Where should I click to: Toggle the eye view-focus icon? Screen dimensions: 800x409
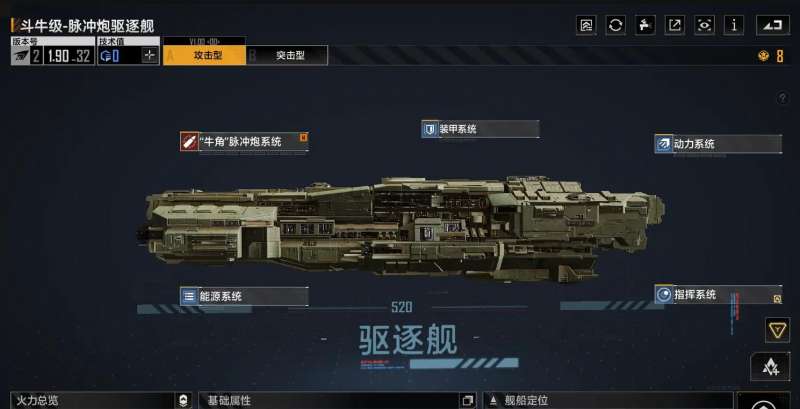(704, 25)
